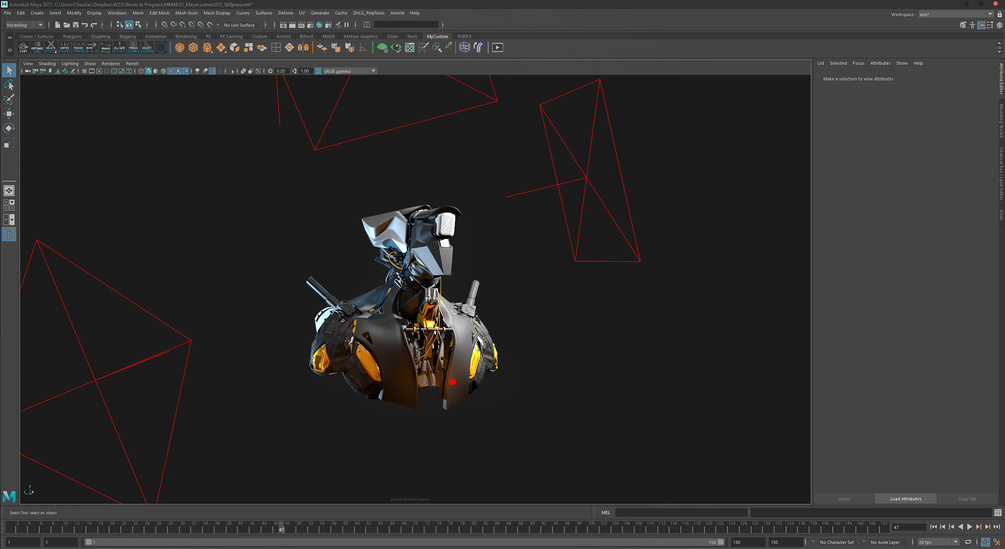Click the Load Attributes button

click(905, 498)
